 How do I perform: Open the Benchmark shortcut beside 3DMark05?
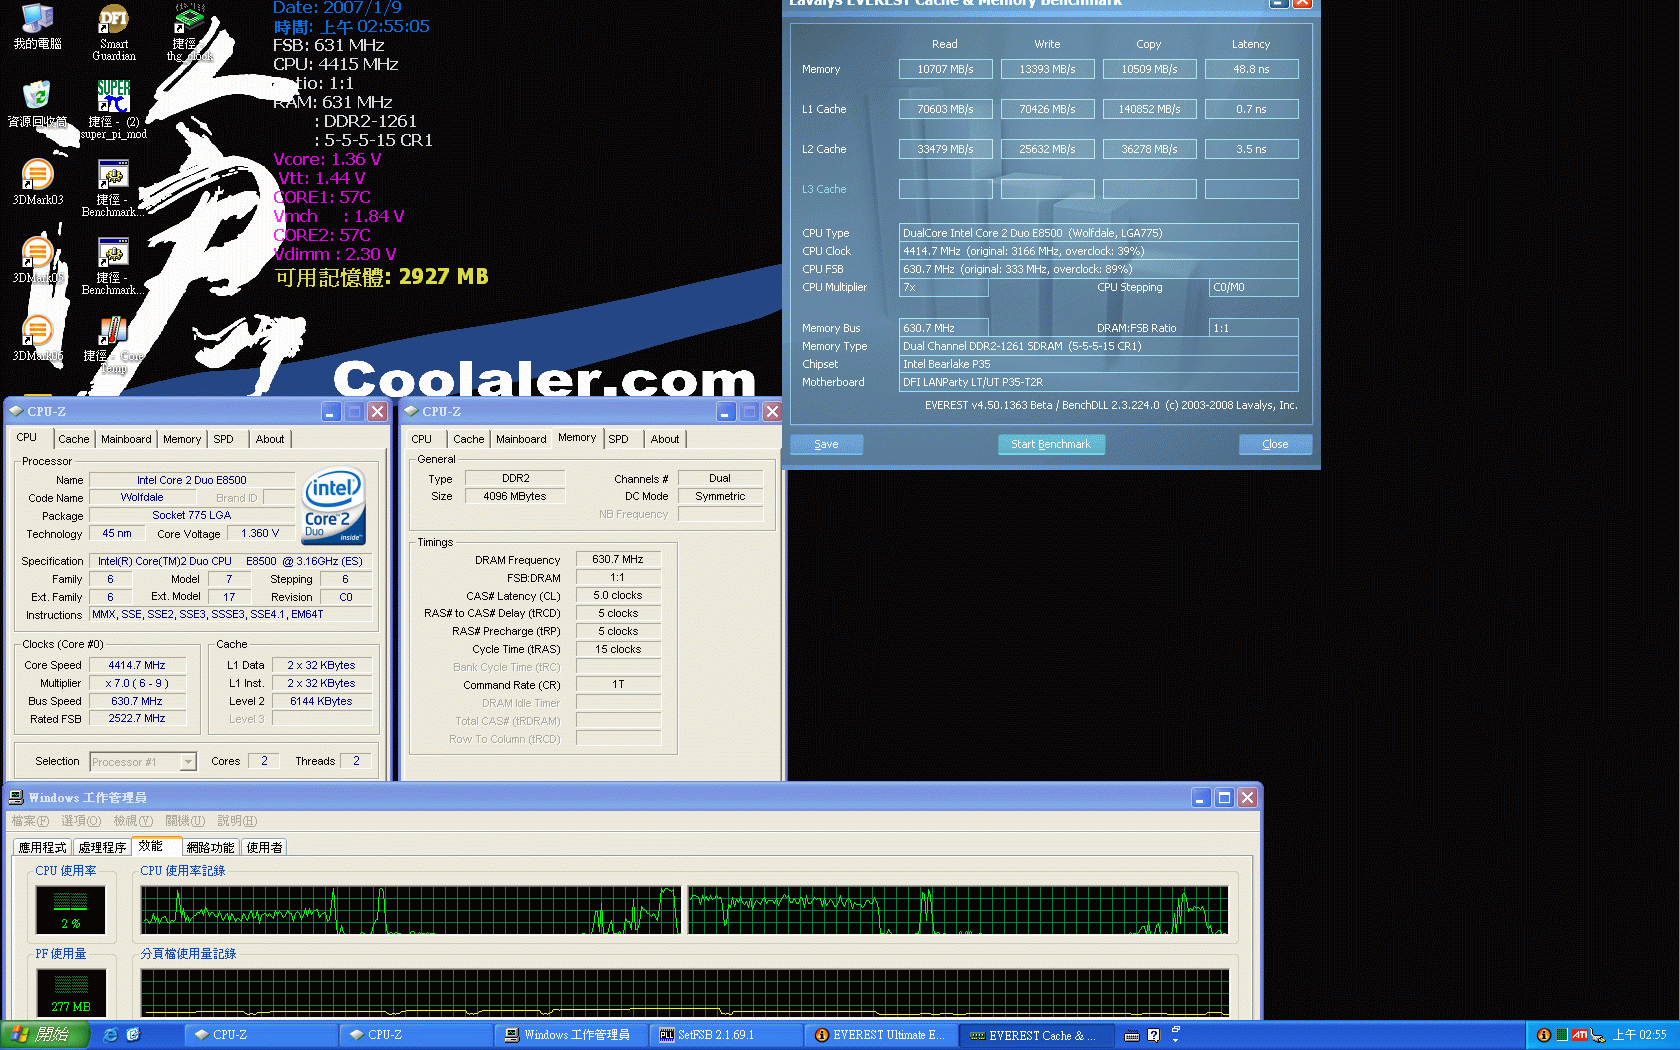pyautogui.click(x=113, y=265)
